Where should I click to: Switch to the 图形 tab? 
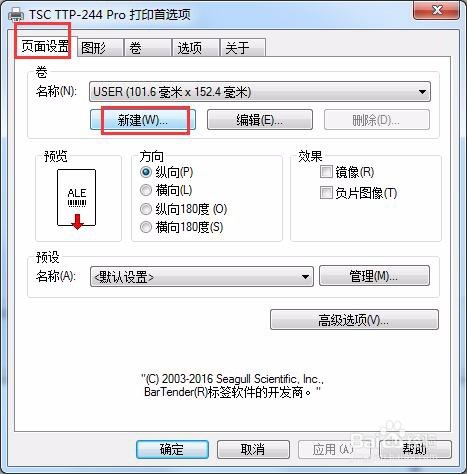(x=100, y=48)
